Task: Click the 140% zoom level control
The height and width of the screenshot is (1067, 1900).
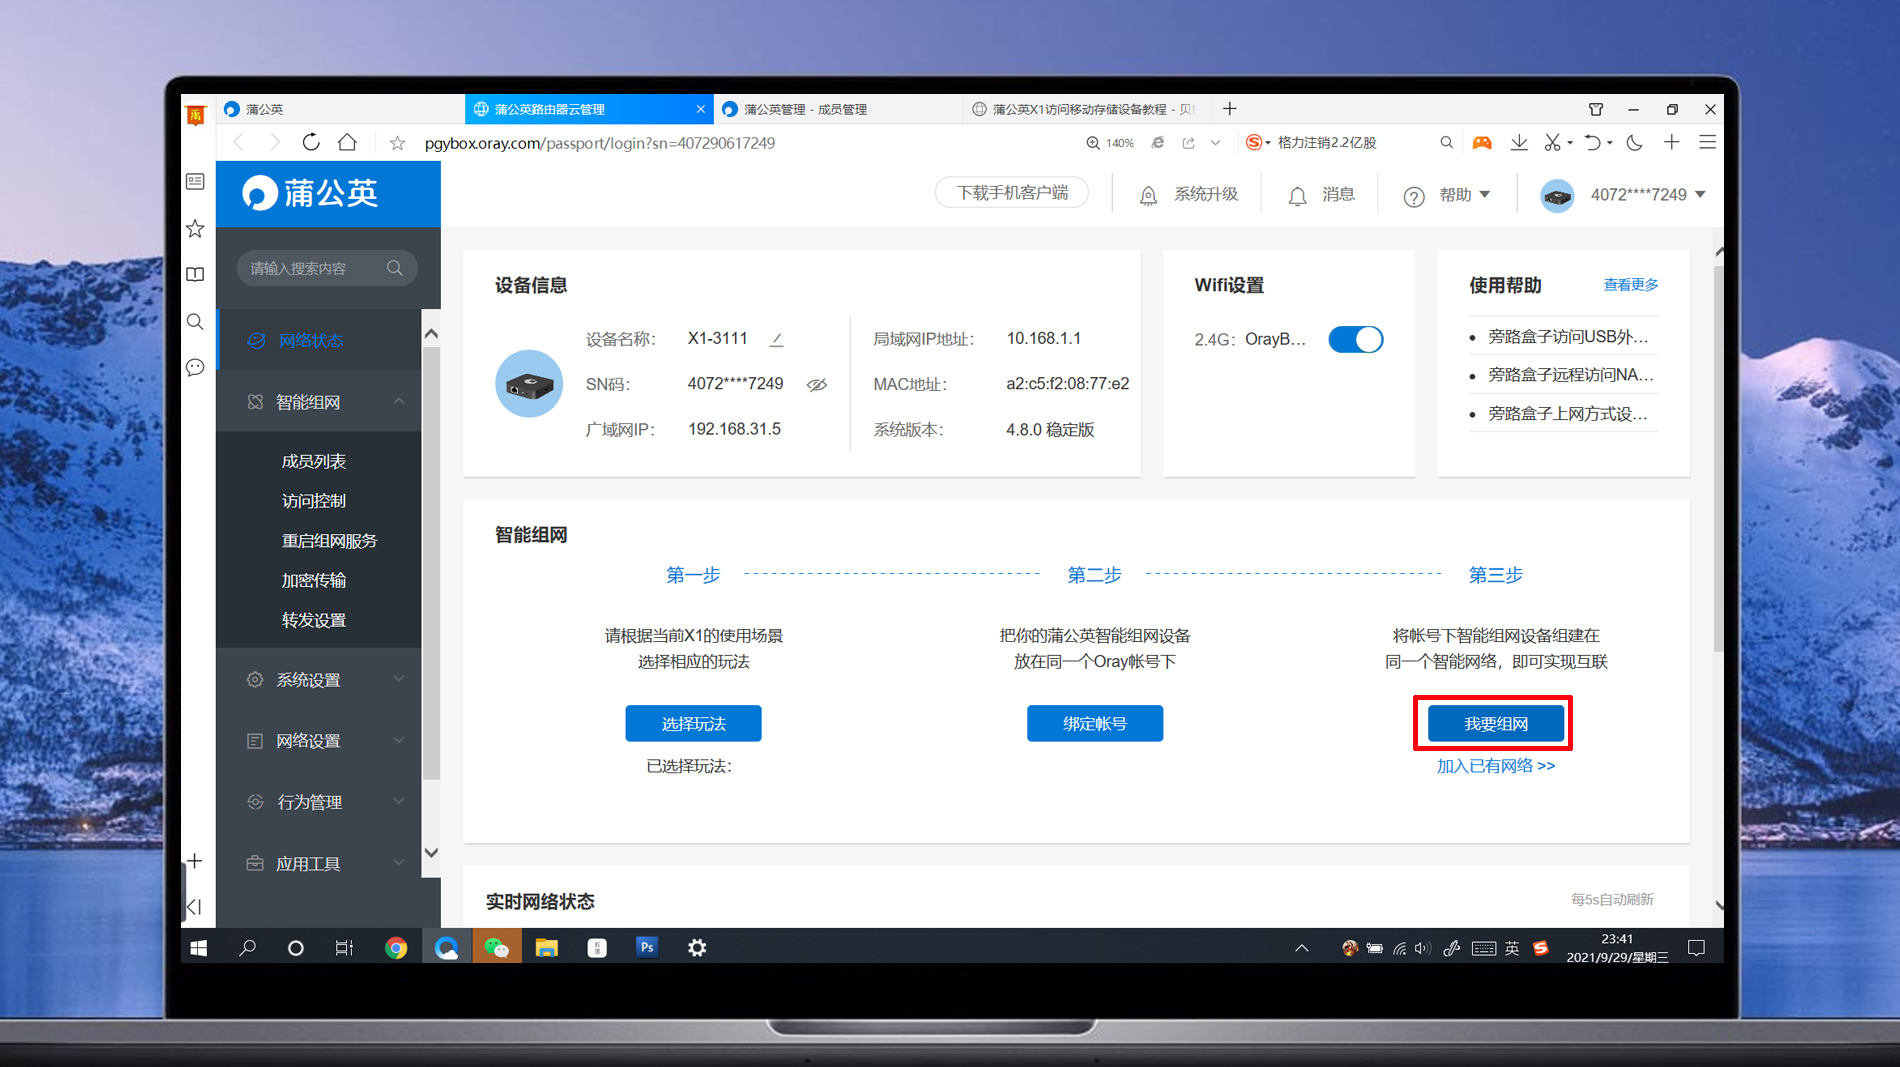Action: coord(1110,142)
